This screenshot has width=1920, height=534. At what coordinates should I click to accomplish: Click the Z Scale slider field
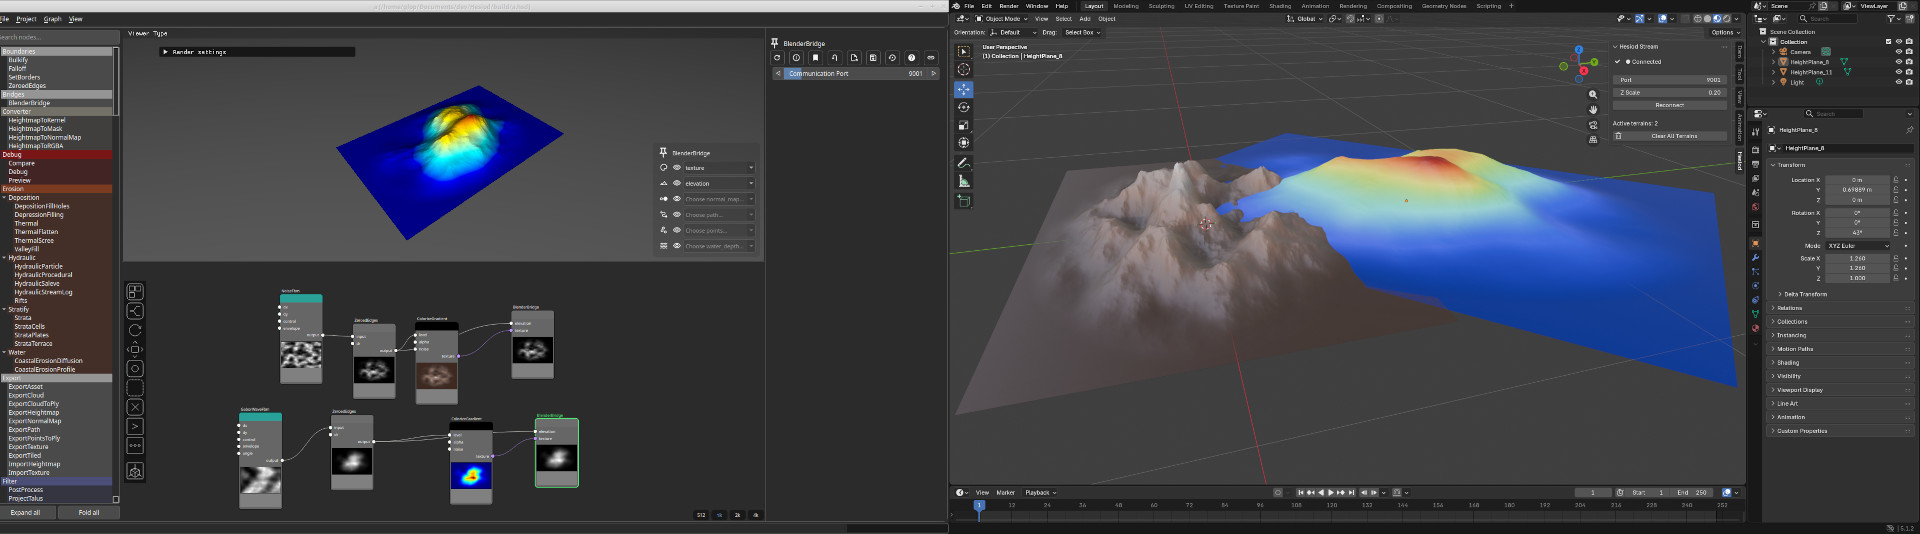point(1669,92)
